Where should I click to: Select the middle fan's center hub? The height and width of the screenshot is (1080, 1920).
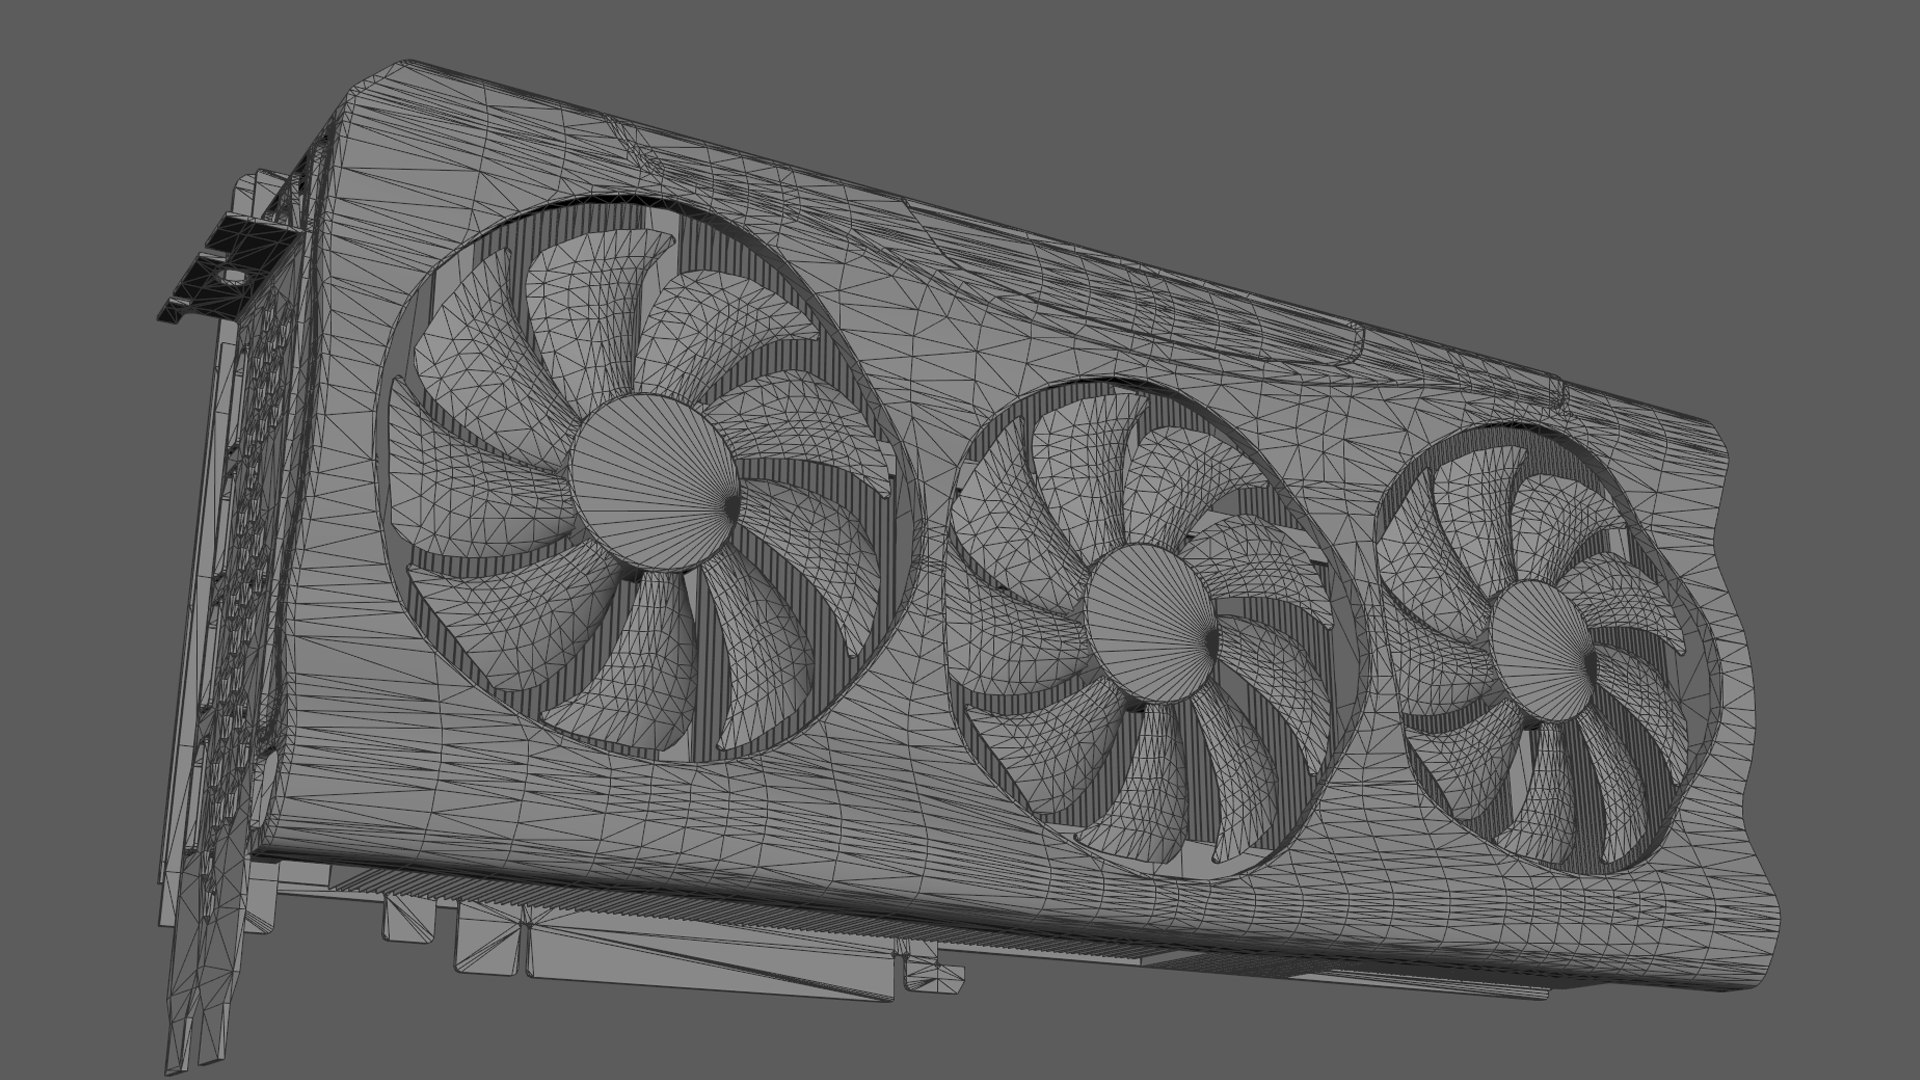(x=1152, y=621)
